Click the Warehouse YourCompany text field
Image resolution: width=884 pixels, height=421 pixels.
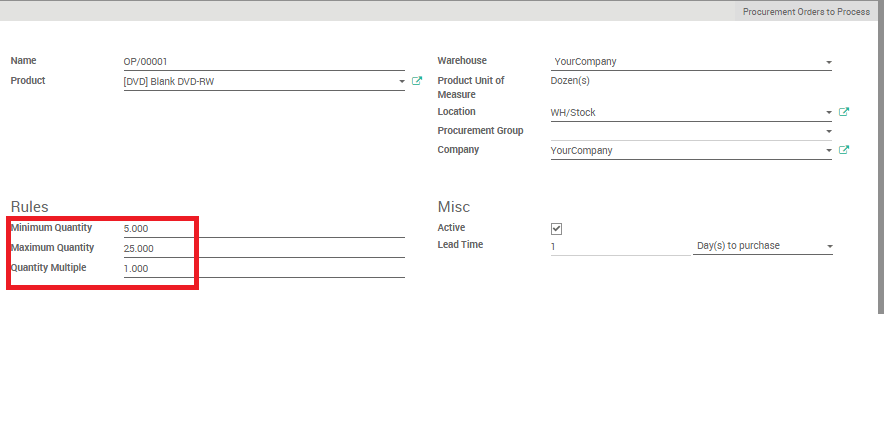click(686, 62)
